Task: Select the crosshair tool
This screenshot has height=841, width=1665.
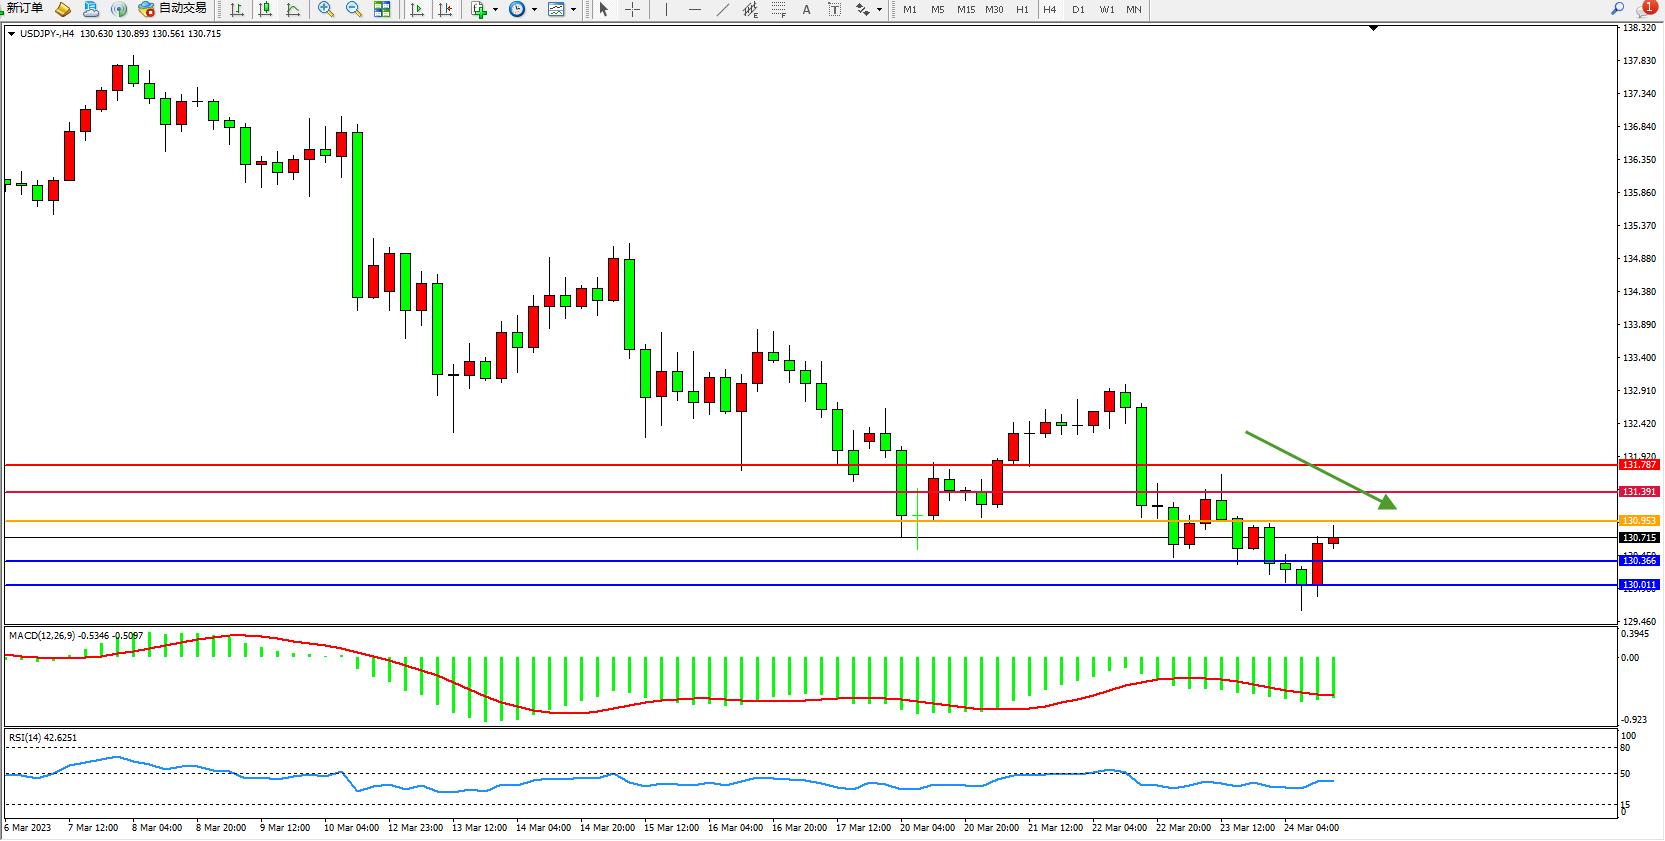Action: (x=632, y=9)
